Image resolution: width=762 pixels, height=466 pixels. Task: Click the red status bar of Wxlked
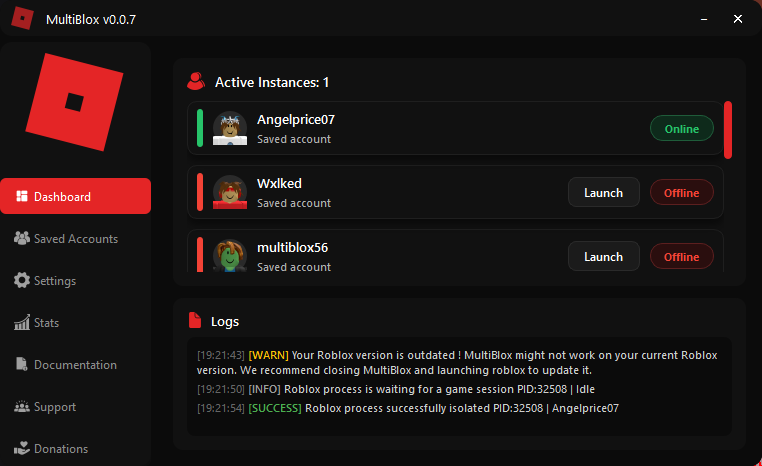coord(200,192)
